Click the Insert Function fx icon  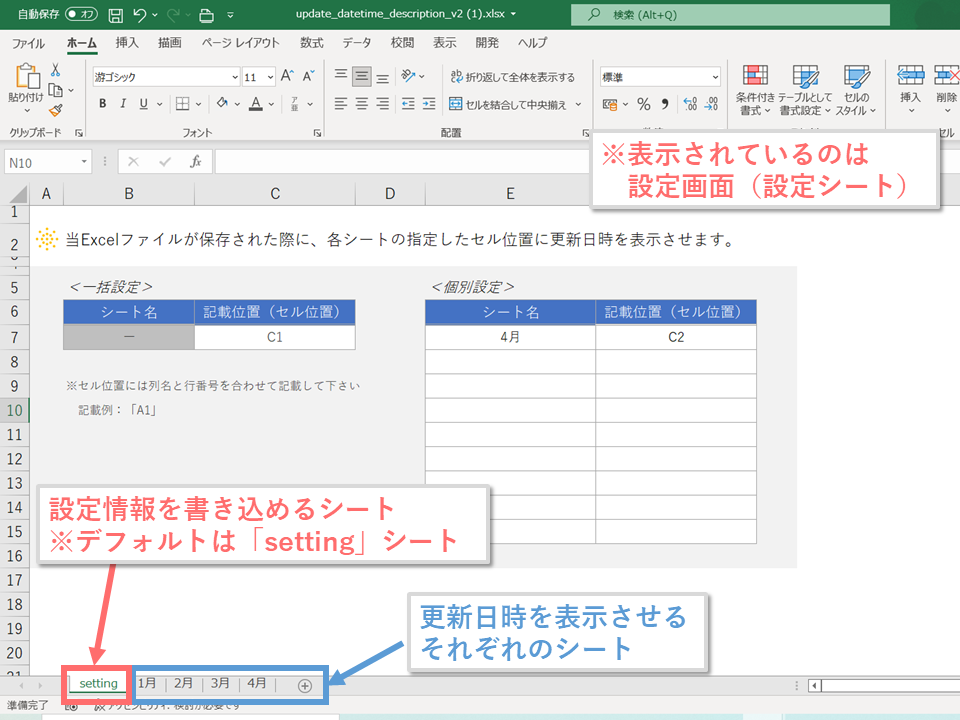pos(196,161)
